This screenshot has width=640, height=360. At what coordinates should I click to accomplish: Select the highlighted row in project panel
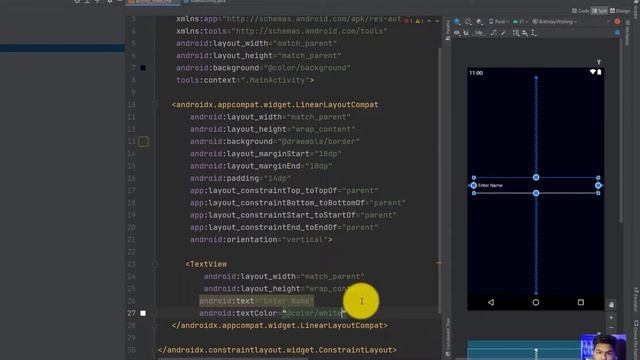tap(62, 48)
